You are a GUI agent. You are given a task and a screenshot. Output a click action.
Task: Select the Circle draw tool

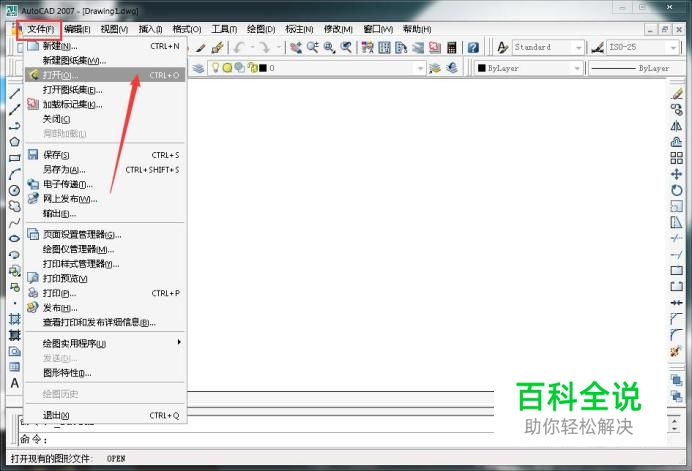coord(15,190)
